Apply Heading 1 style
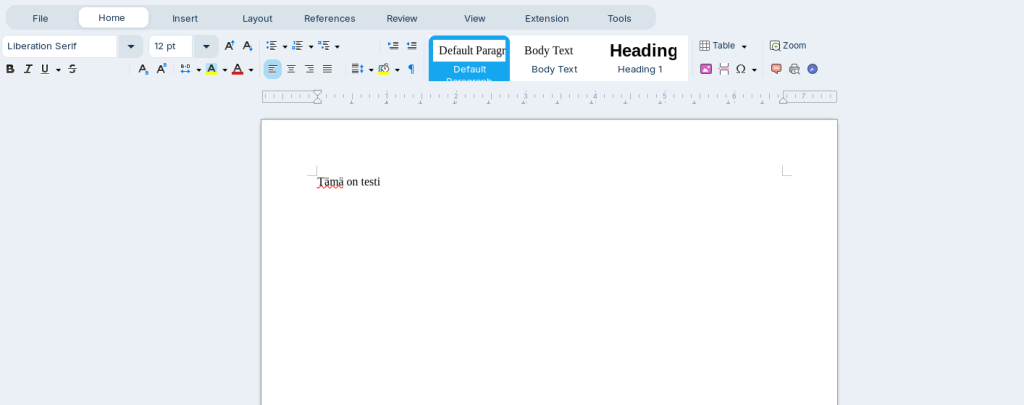 click(640, 59)
